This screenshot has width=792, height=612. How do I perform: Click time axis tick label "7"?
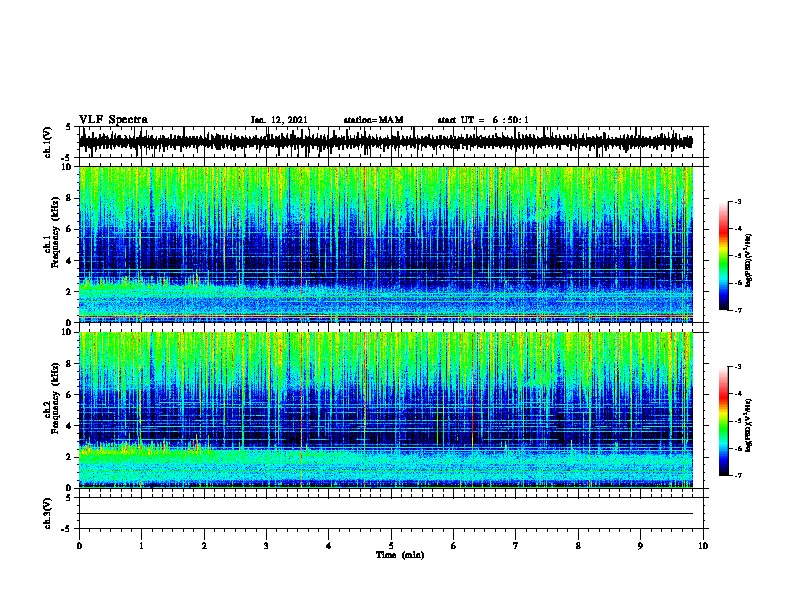(516, 546)
